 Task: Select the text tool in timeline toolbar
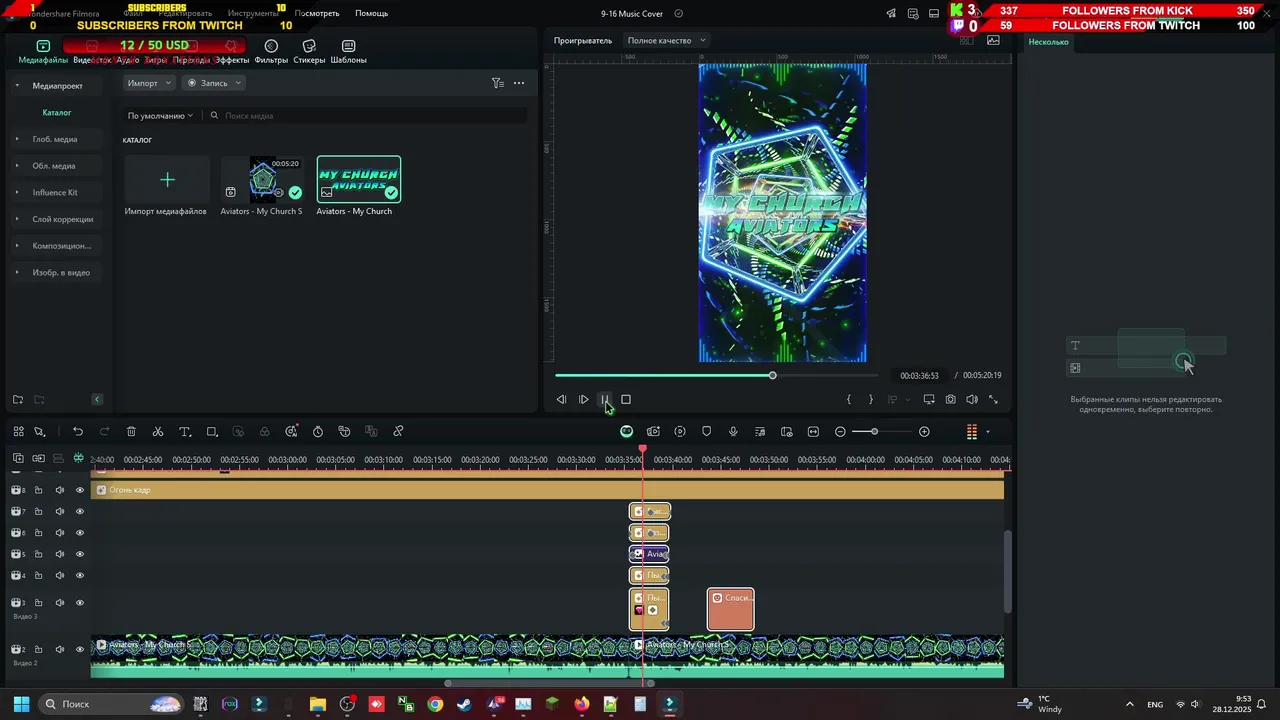coord(185,432)
